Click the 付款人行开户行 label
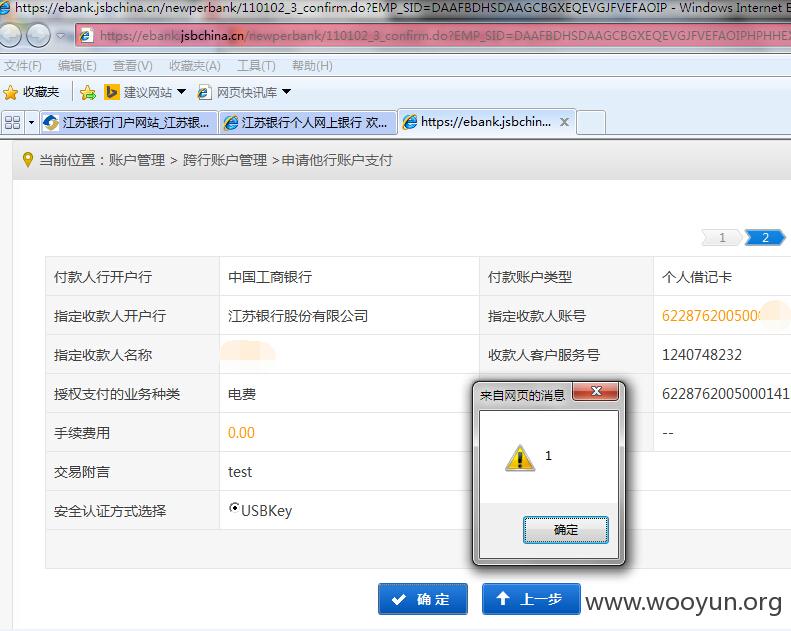Image resolution: width=791 pixels, height=631 pixels. (103, 277)
